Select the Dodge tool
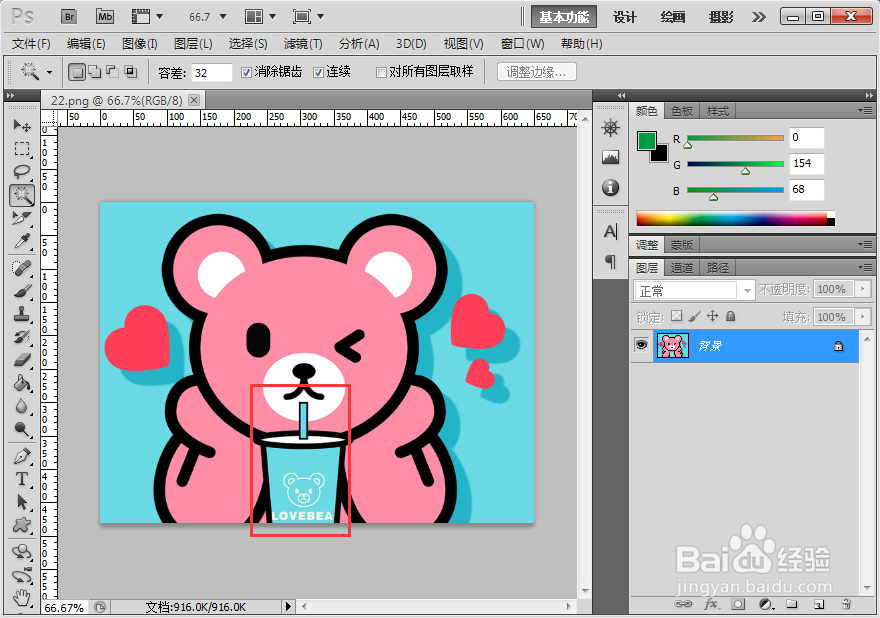This screenshot has height=618, width=880. (22, 429)
